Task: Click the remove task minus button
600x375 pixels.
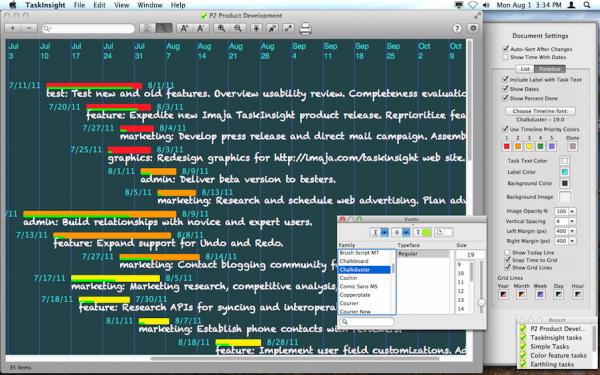Action: pos(29,28)
